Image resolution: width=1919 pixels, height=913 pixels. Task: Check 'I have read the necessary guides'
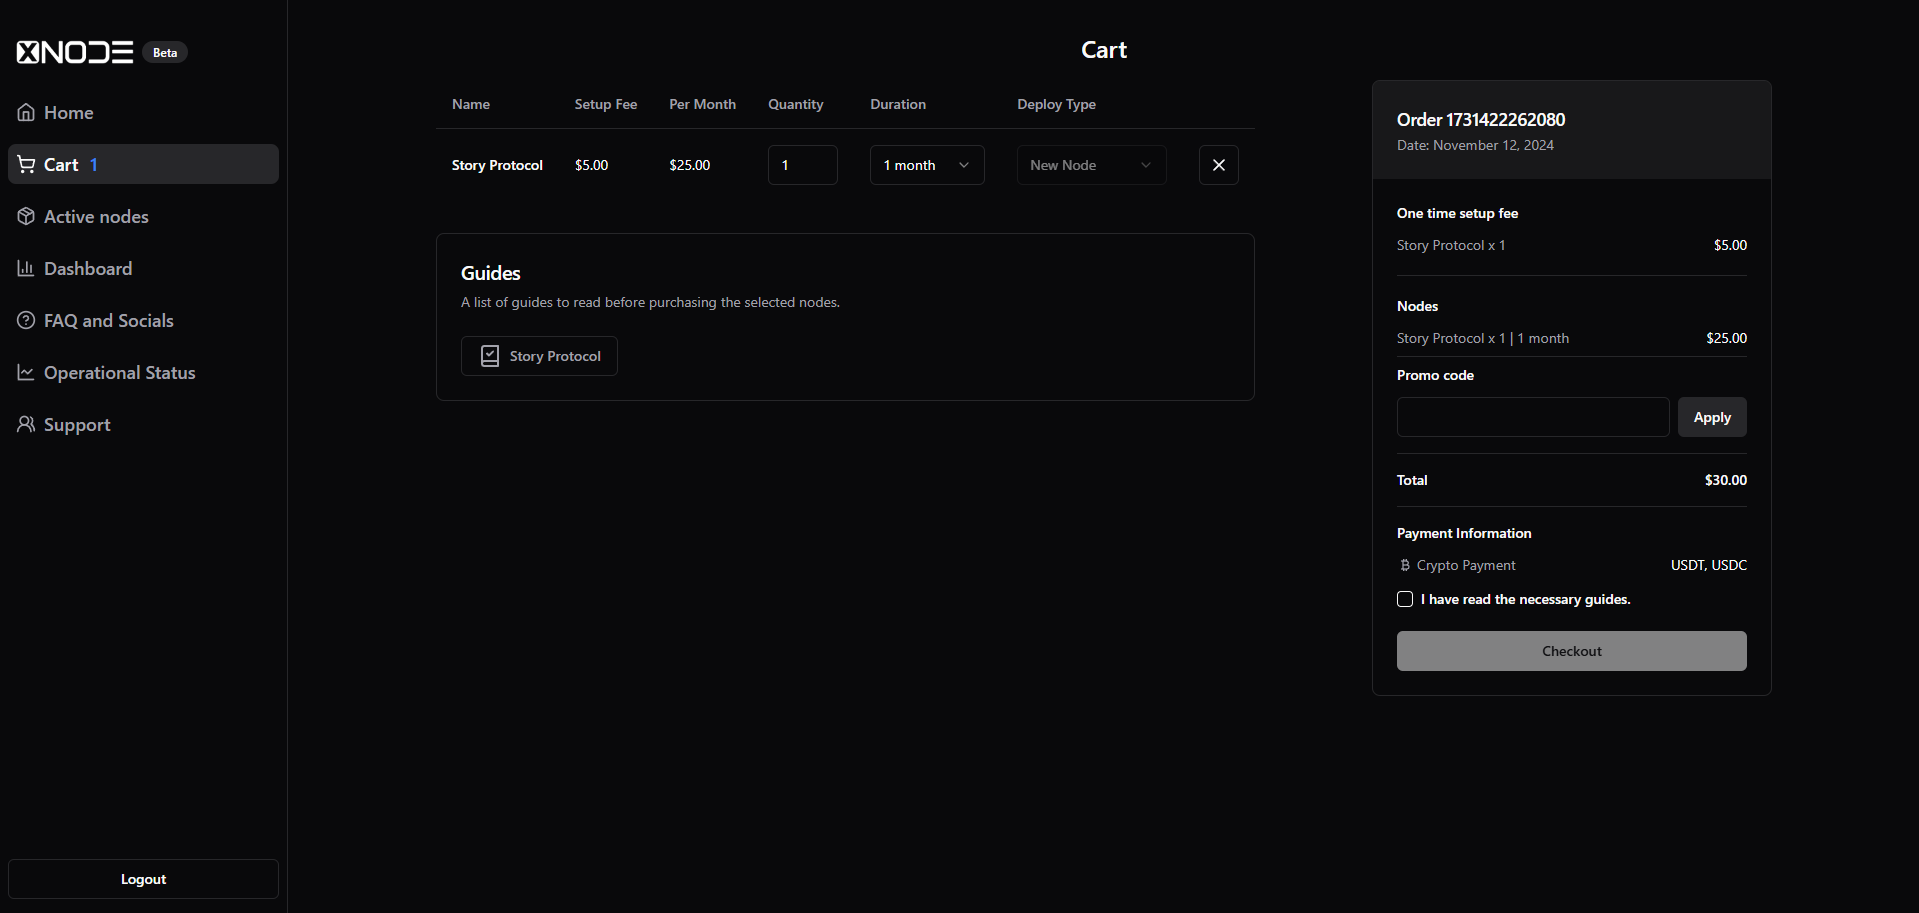1405,599
